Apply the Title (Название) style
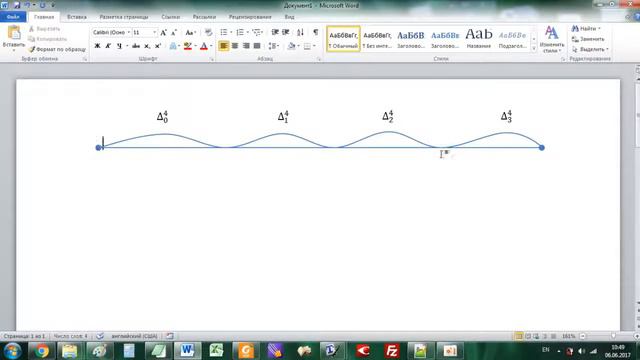 [x=479, y=39]
